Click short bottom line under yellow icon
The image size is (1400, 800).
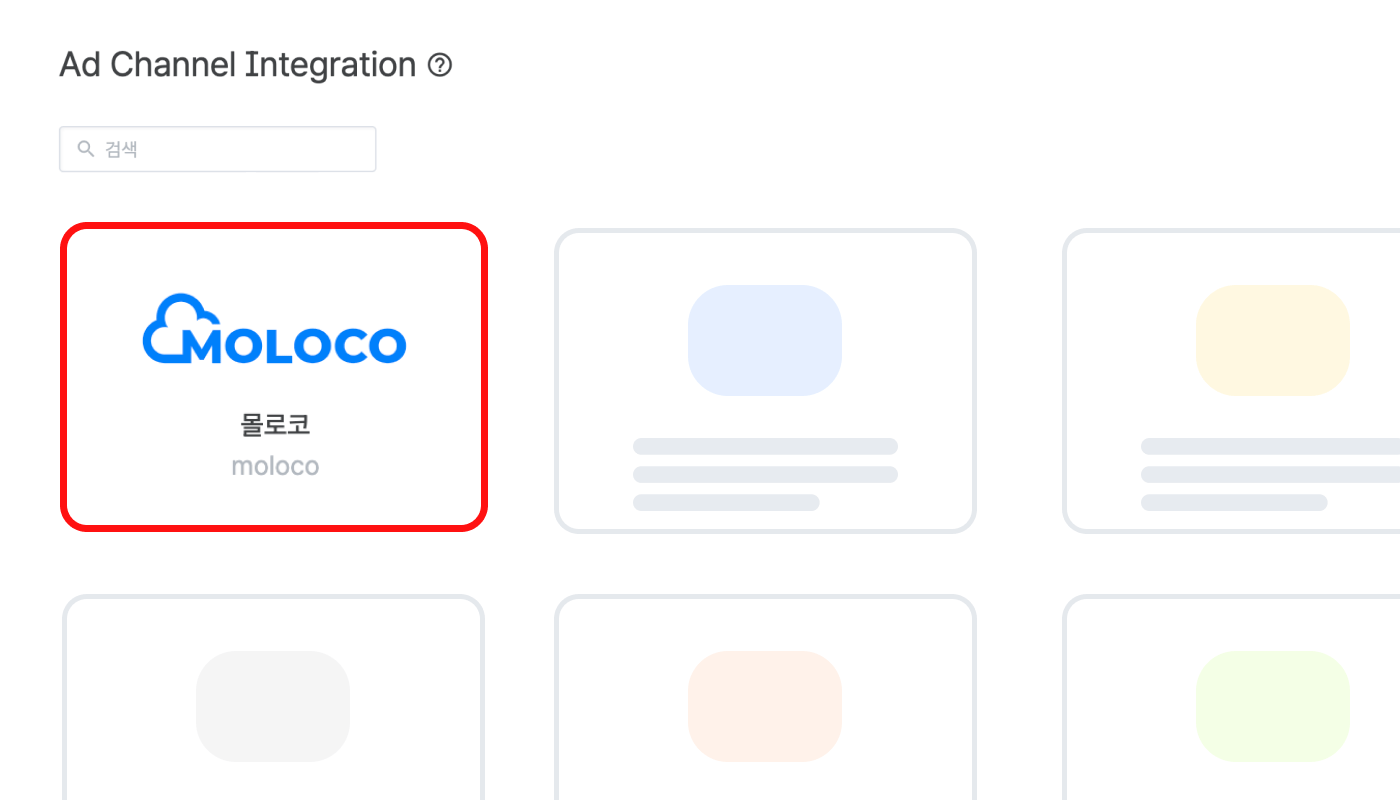[1234, 502]
